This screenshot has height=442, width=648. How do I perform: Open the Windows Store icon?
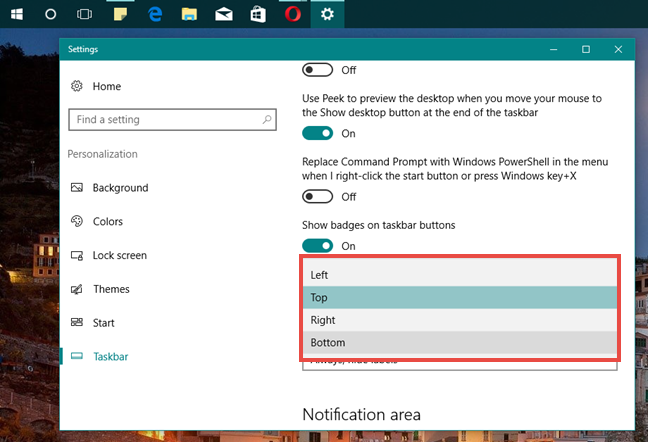pos(258,14)
